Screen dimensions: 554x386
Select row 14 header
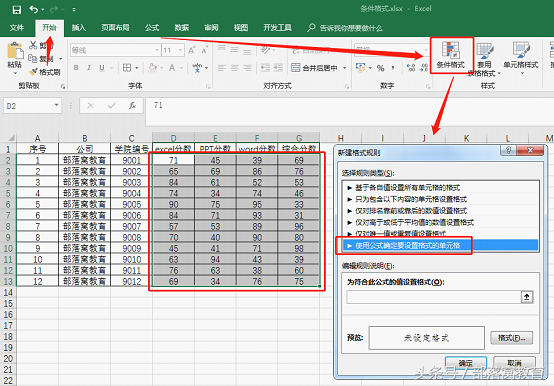[8, 293]
